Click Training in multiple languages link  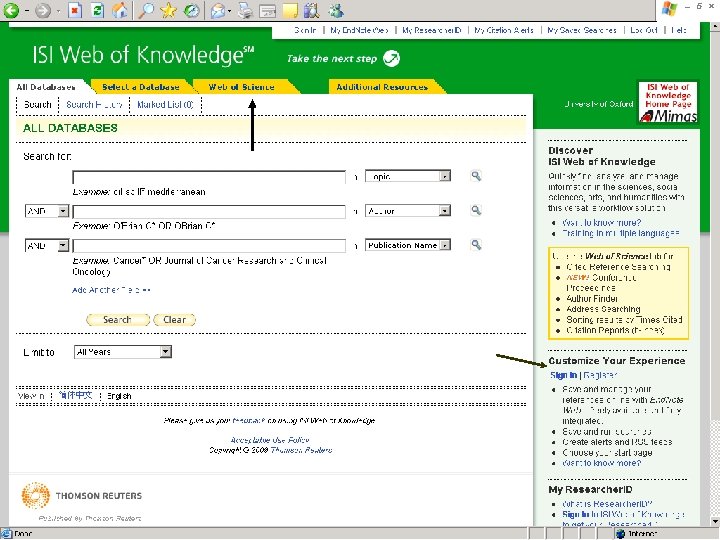click(x=621, y=233)
